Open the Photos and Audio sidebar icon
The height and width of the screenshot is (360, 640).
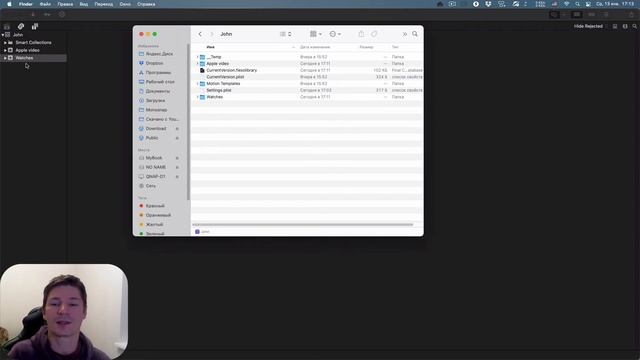[21, 27]
